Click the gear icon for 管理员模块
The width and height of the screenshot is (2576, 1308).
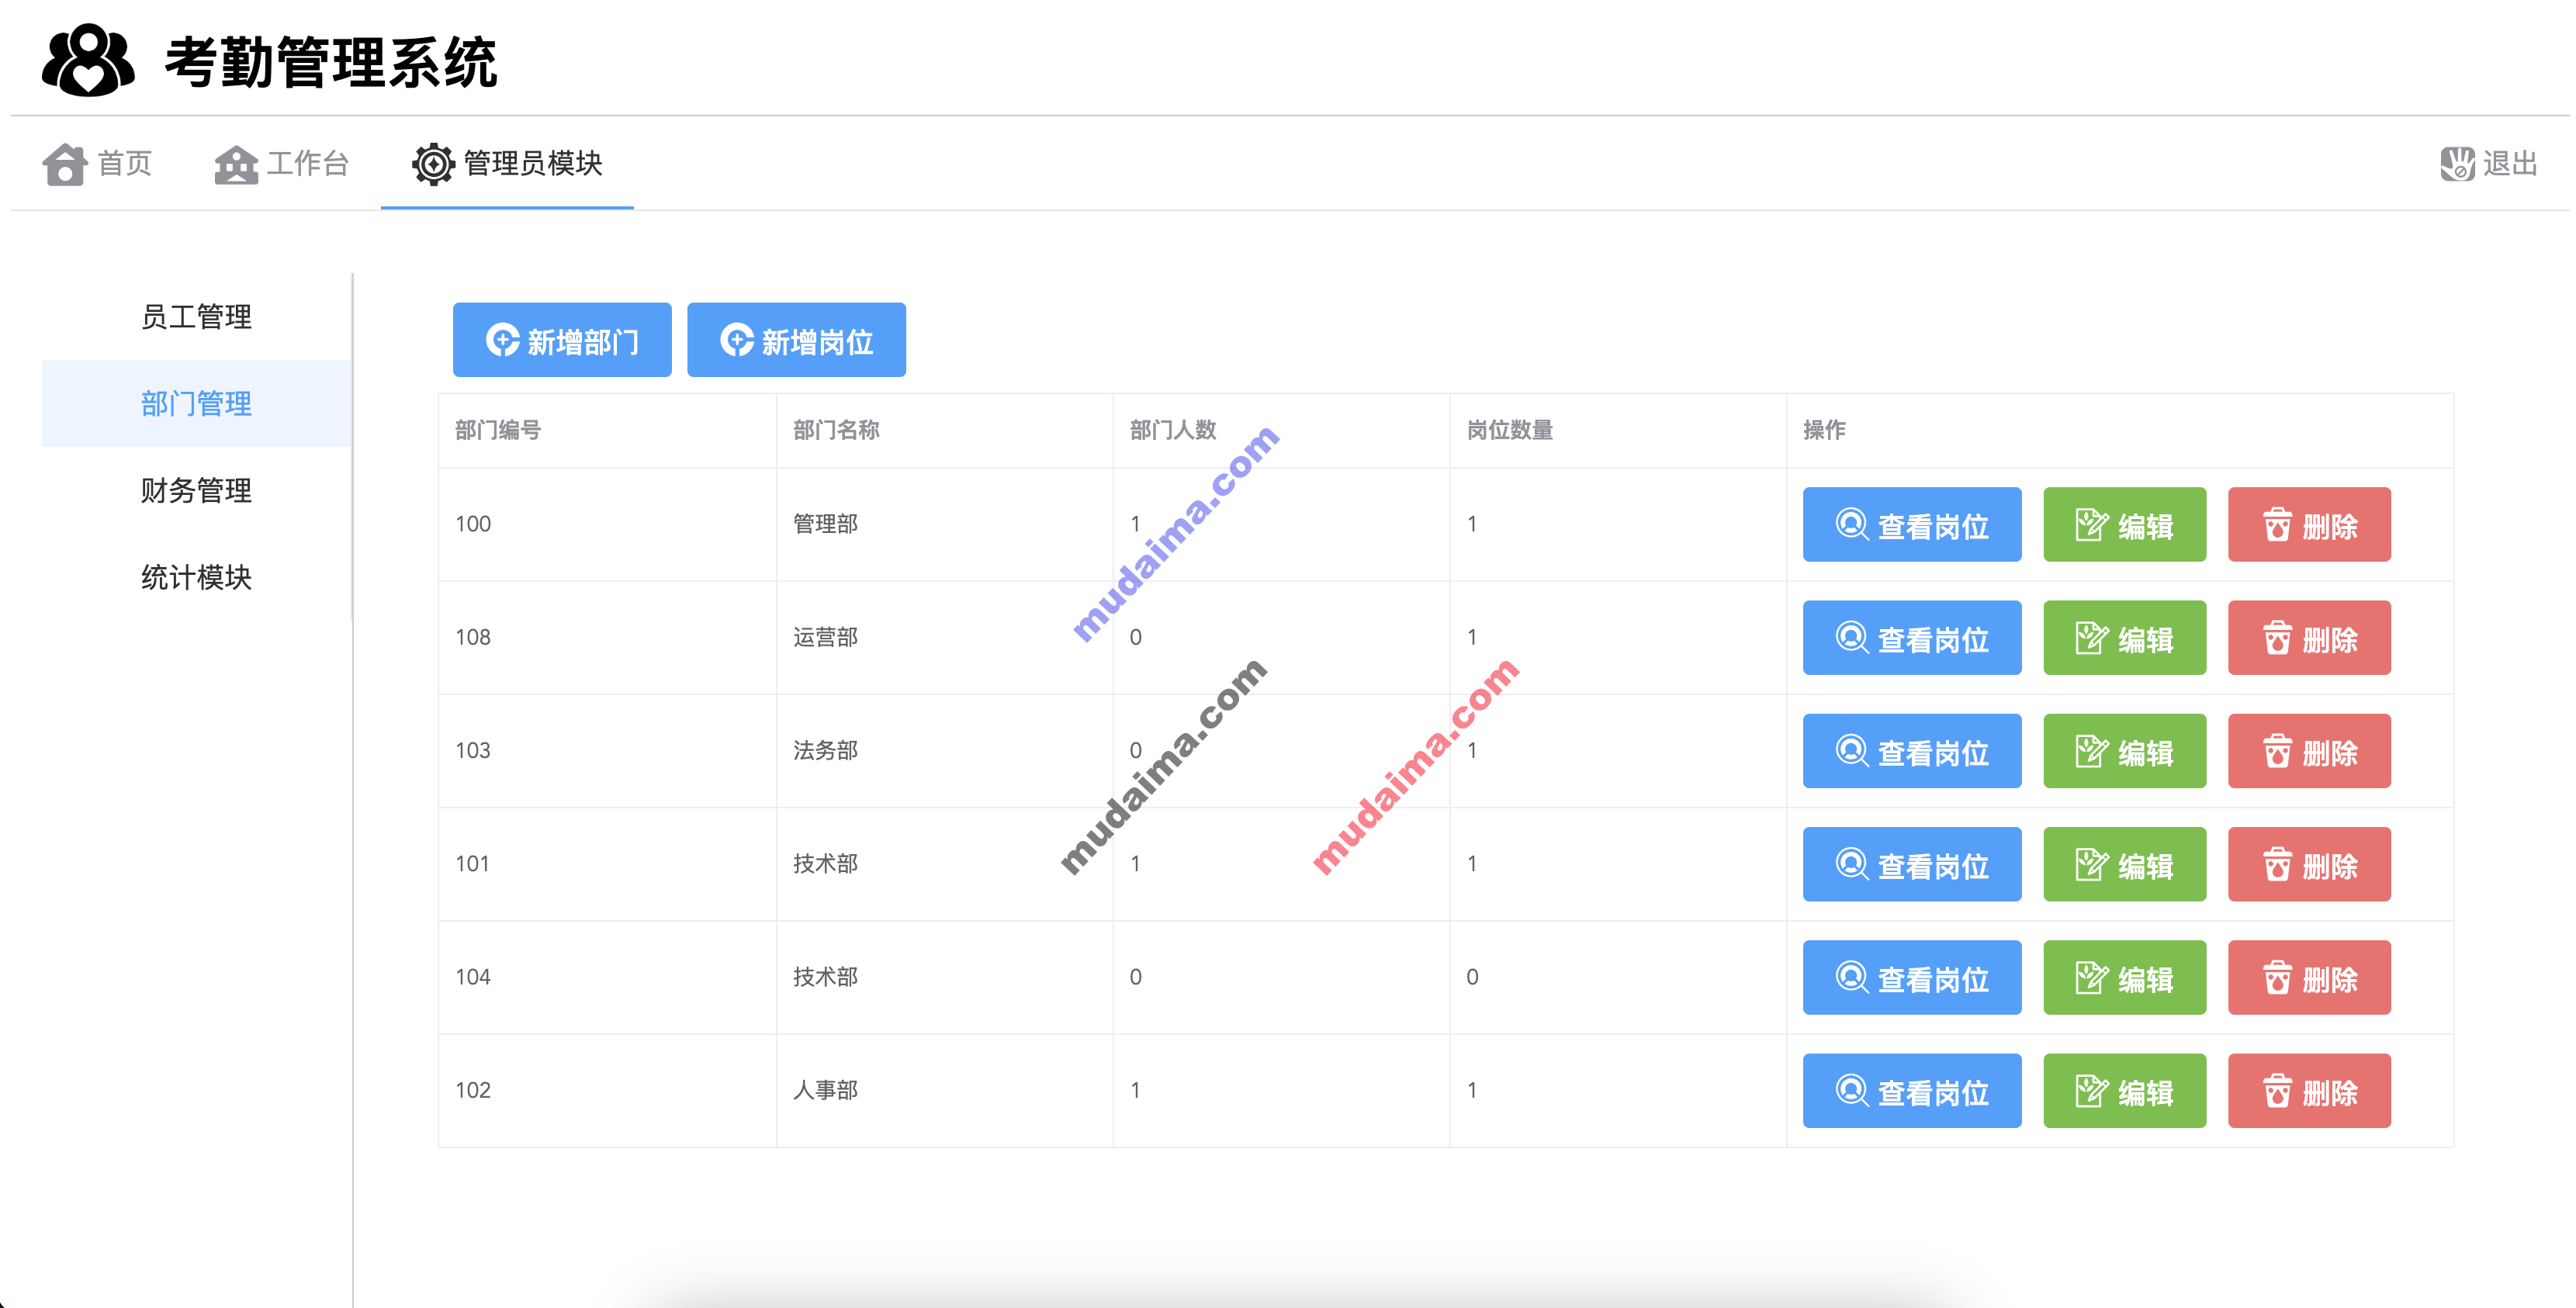[433, 164]
